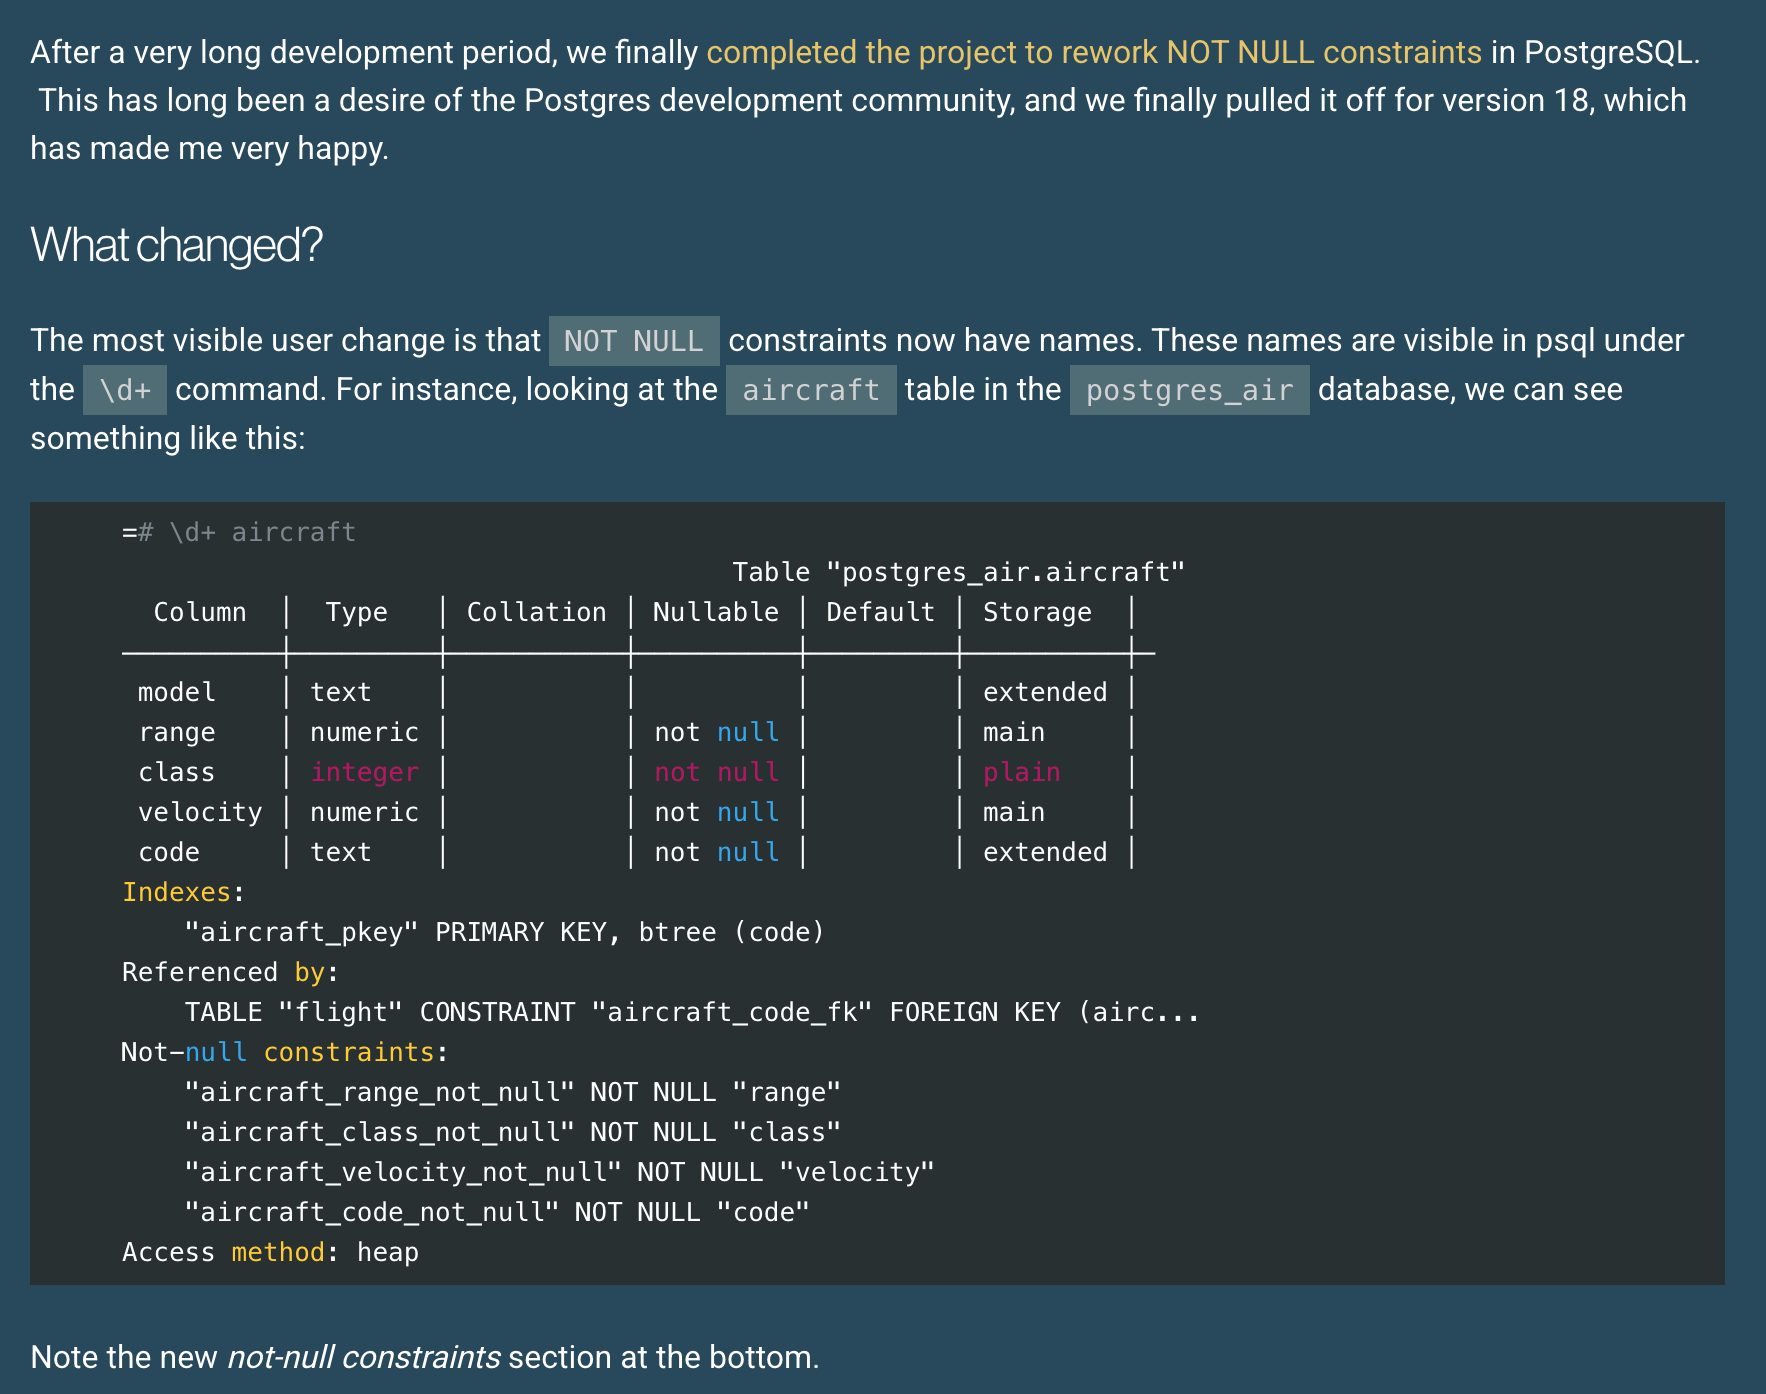Image resolution: width=1766 pixels, height=1394 pixels.
Task: Click the red 'integer' type value
Action: click(365, 772)
